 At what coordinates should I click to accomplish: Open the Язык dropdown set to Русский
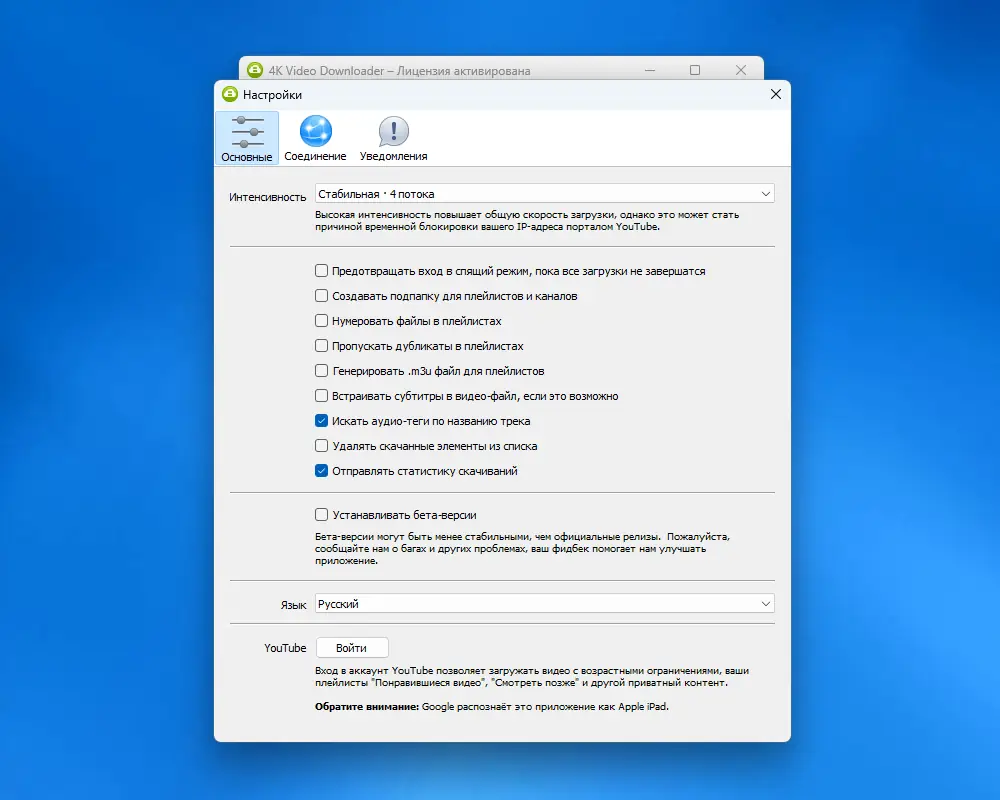(545, 603)
